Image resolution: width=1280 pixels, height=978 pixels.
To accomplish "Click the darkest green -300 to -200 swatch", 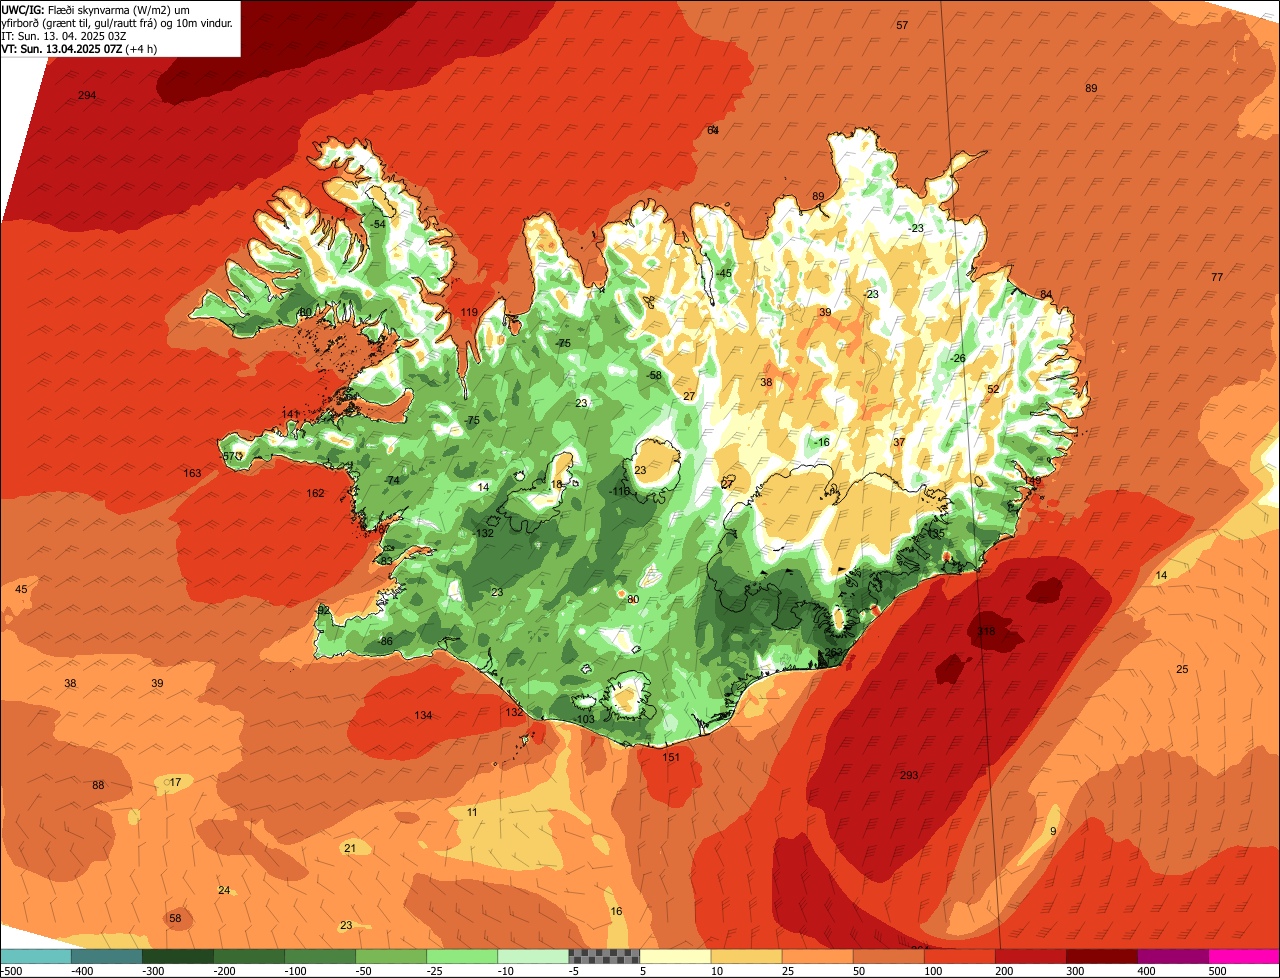I will click(177, 956).
